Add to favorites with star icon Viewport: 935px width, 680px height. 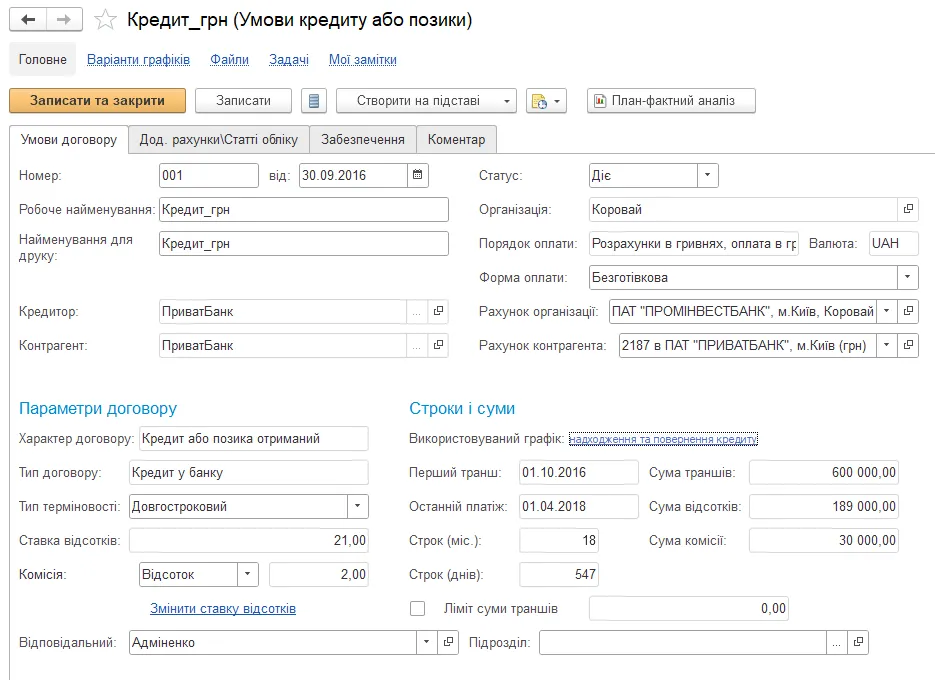click(x=106, y=20)
